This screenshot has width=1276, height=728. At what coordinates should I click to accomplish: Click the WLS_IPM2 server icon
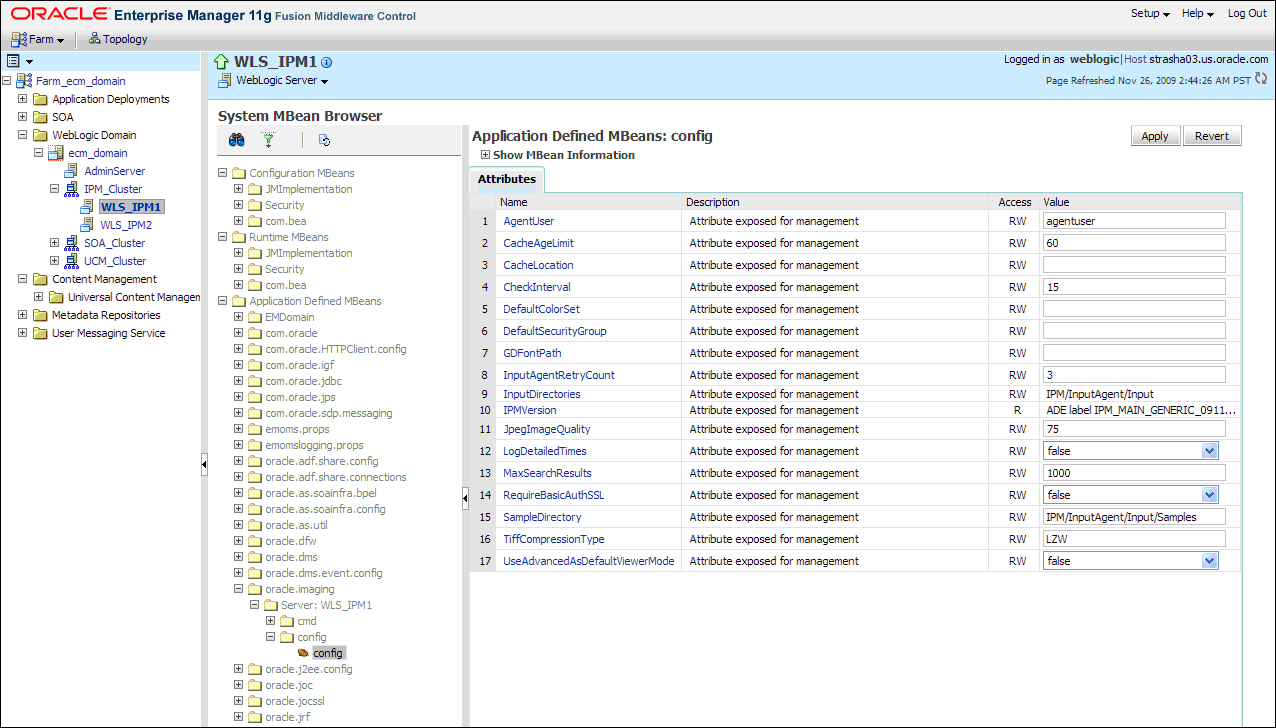click(88, 225)
